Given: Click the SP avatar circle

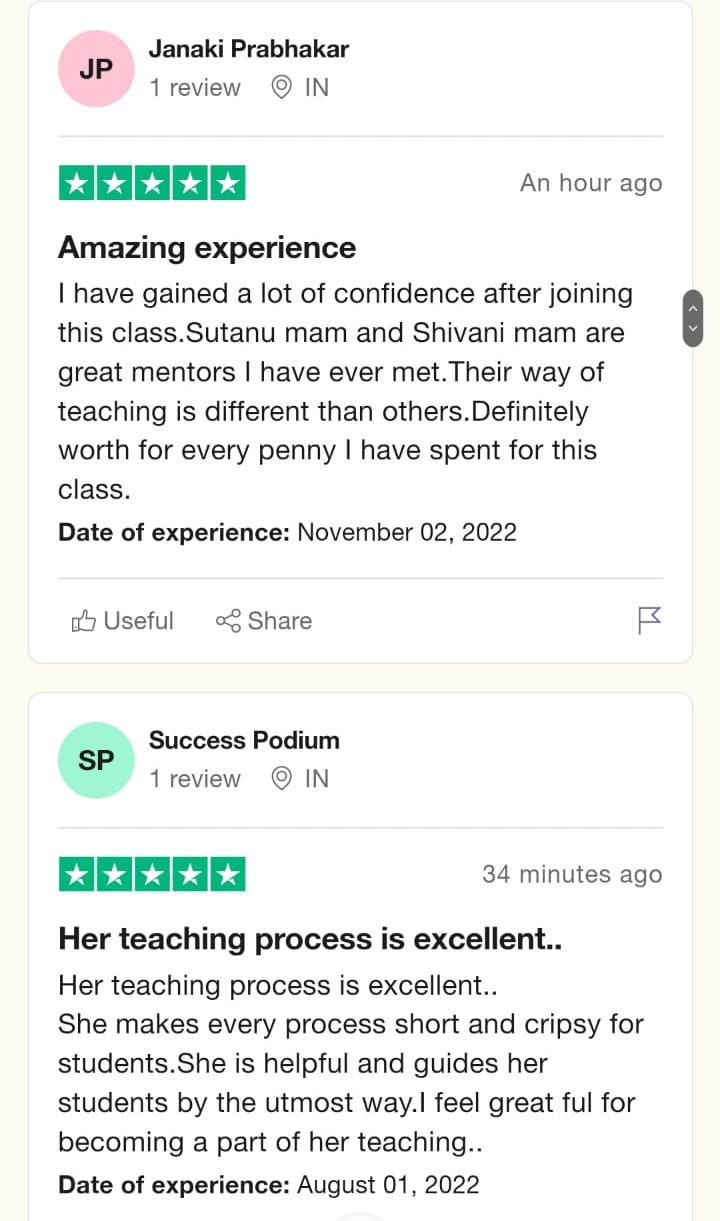Looking at the screenshot, I should [x=96, y=760].
